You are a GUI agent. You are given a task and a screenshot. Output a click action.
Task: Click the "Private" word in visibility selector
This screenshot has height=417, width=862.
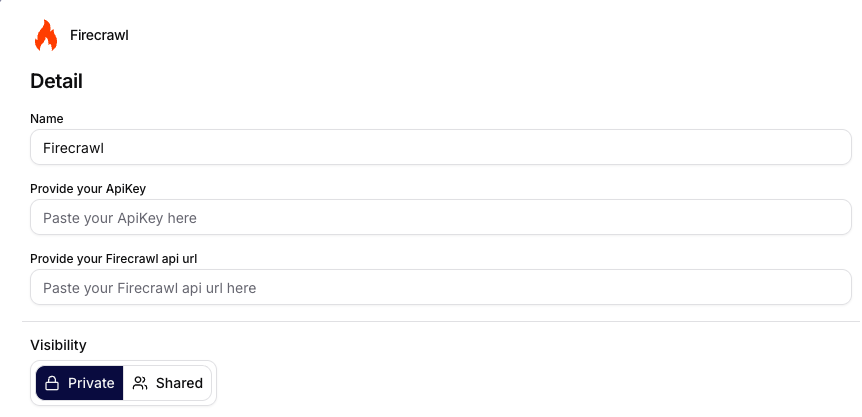point(91,383)
